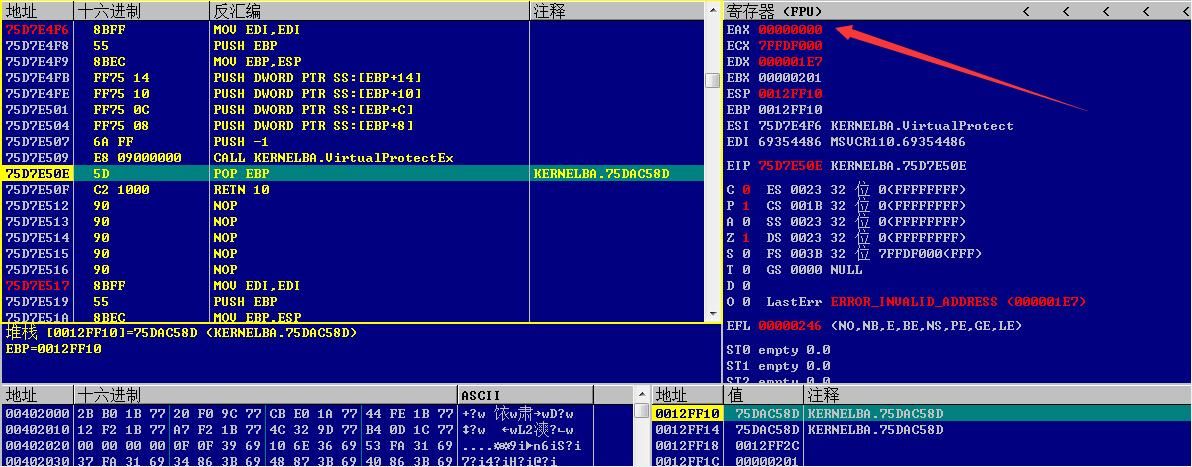This screenshot has width=1192, height=467.
Task: Select the EAX register value 00000000
Action: click(790, 30)
